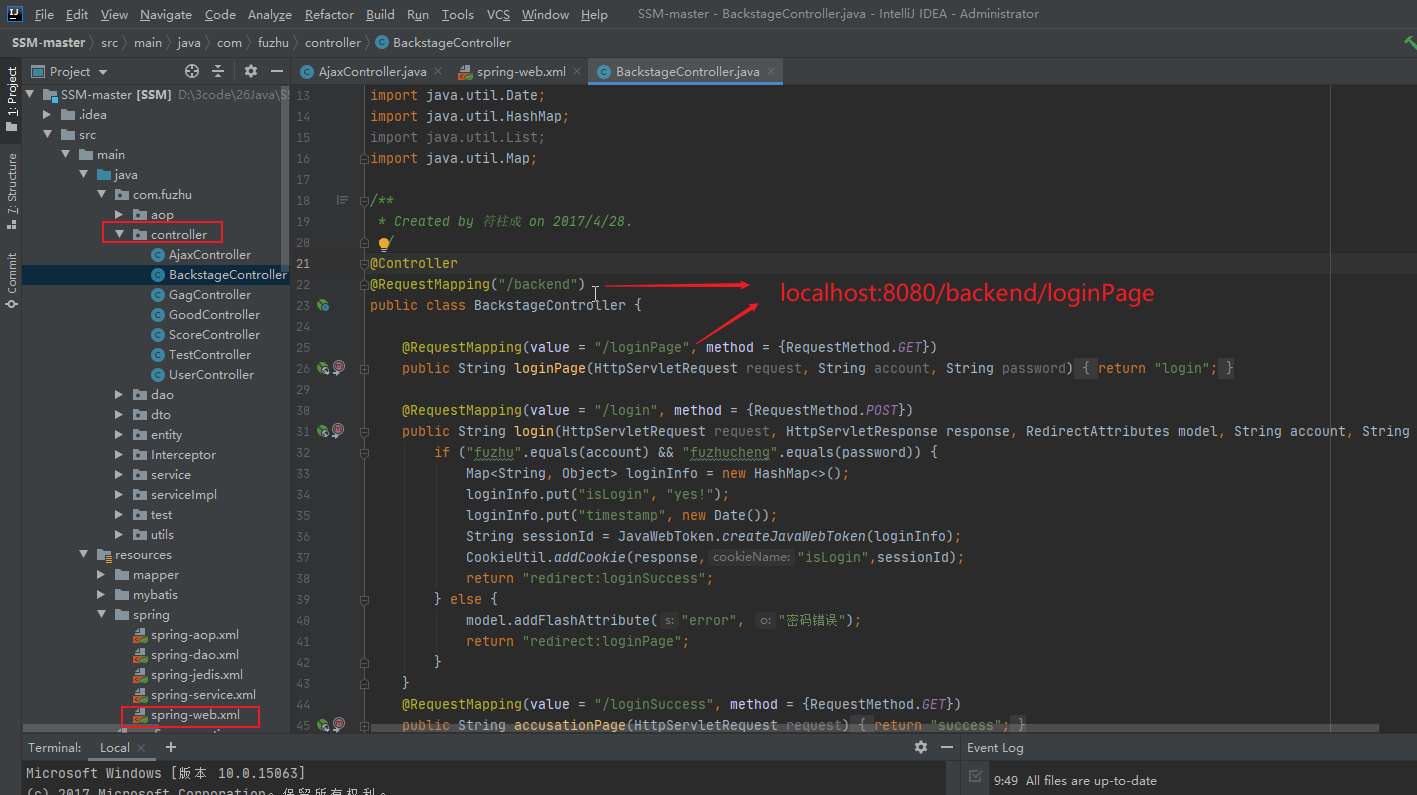Switch to the AjaxController.java tab
The height and width of the screenshot is (795, 1417).
372,71
